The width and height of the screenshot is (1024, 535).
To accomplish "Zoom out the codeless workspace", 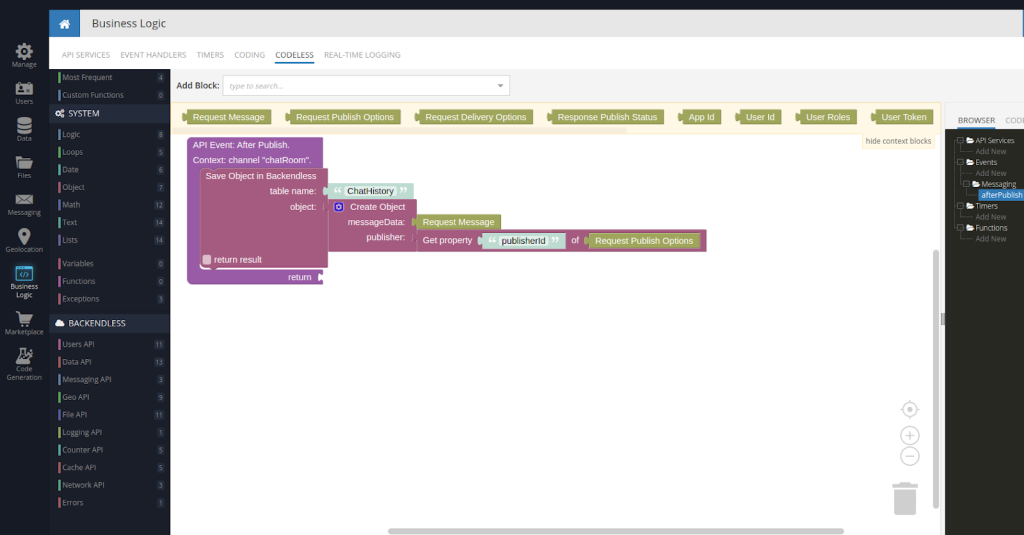I will click(910, 456).
